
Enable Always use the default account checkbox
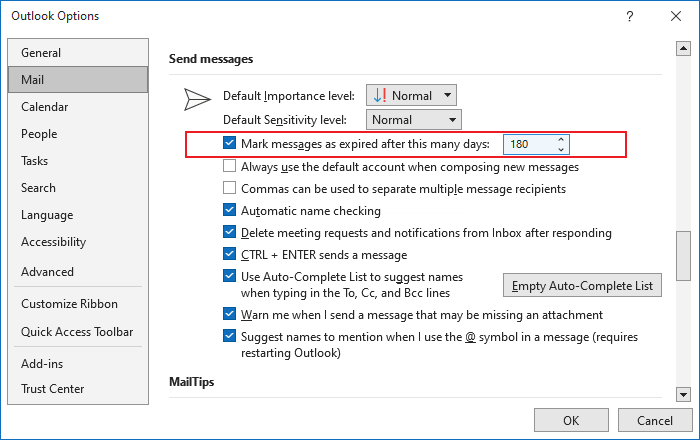(x=229, y=166)
